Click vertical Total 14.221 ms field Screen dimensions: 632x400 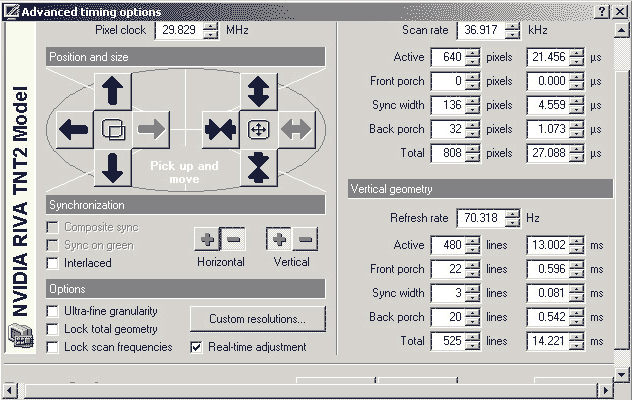click(x=549, y=341)
